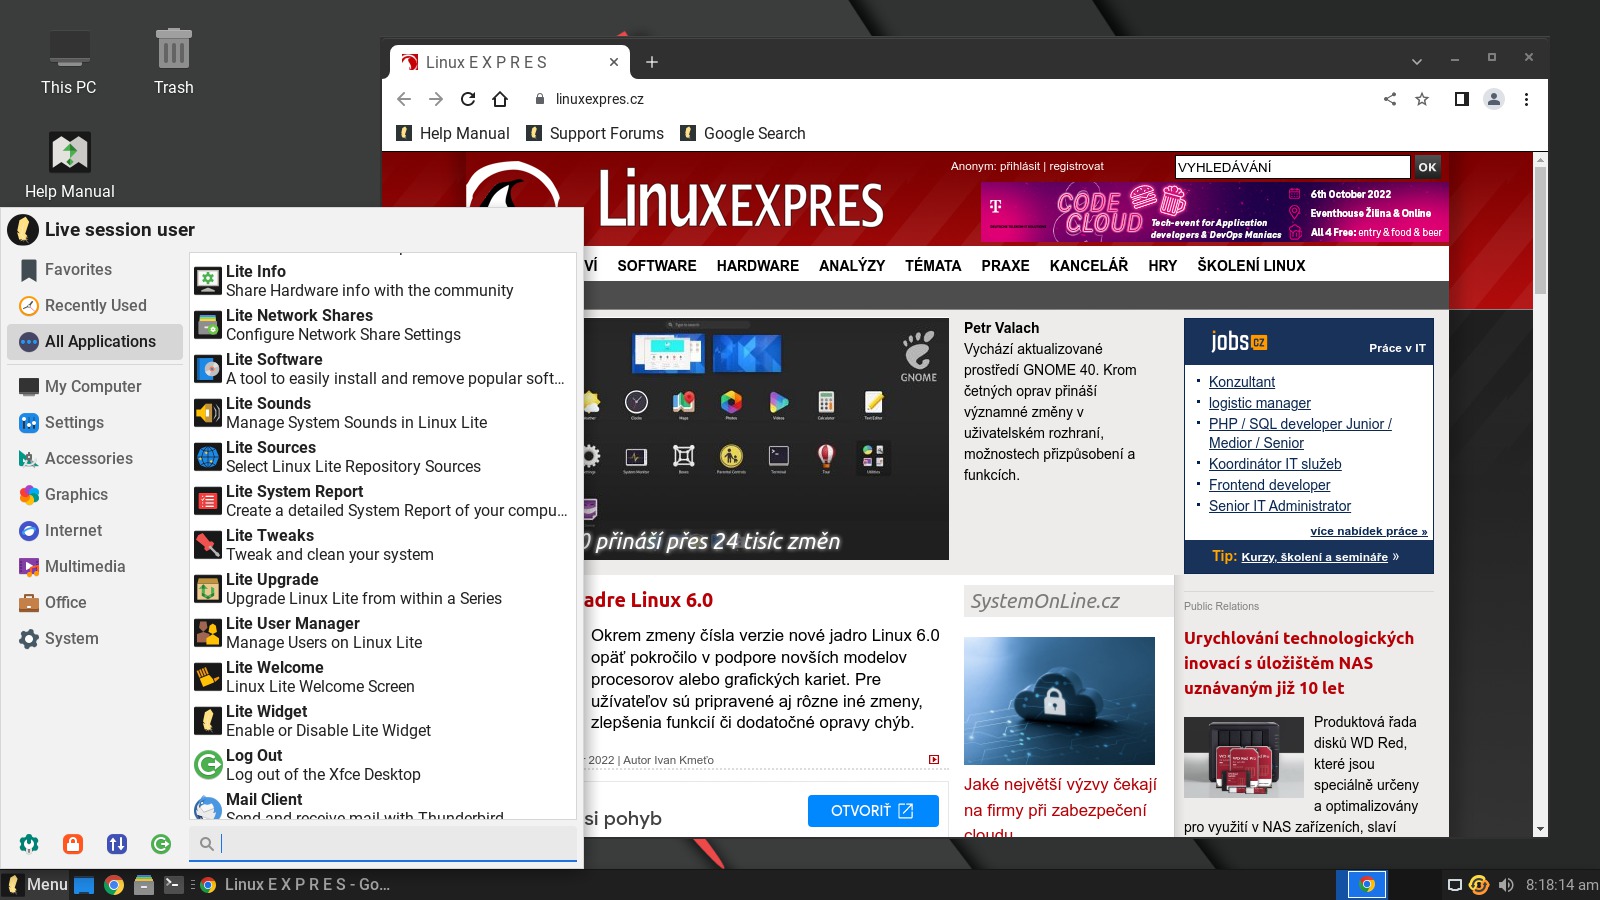Click the updates tray icon
Image resolution: width=1600 pixels, height=900 pixels.
pos(1479,885)
